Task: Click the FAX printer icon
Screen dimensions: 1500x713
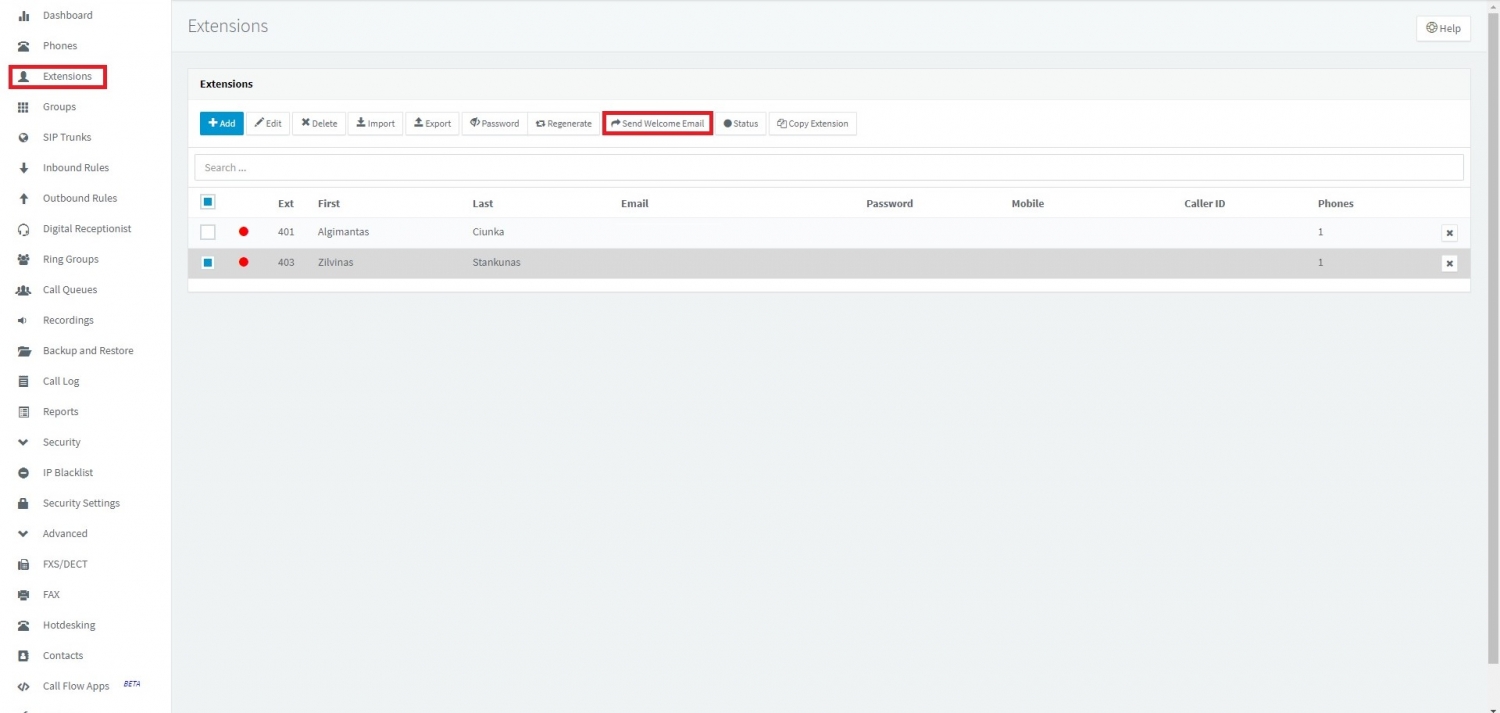Action: (x=23, y=595)
